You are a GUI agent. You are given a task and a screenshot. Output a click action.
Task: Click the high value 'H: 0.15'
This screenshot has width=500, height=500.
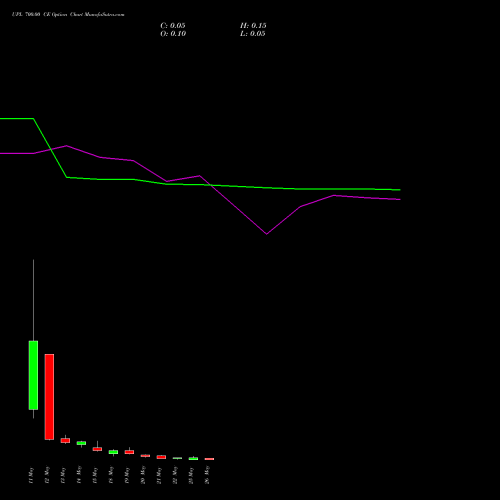253,26
